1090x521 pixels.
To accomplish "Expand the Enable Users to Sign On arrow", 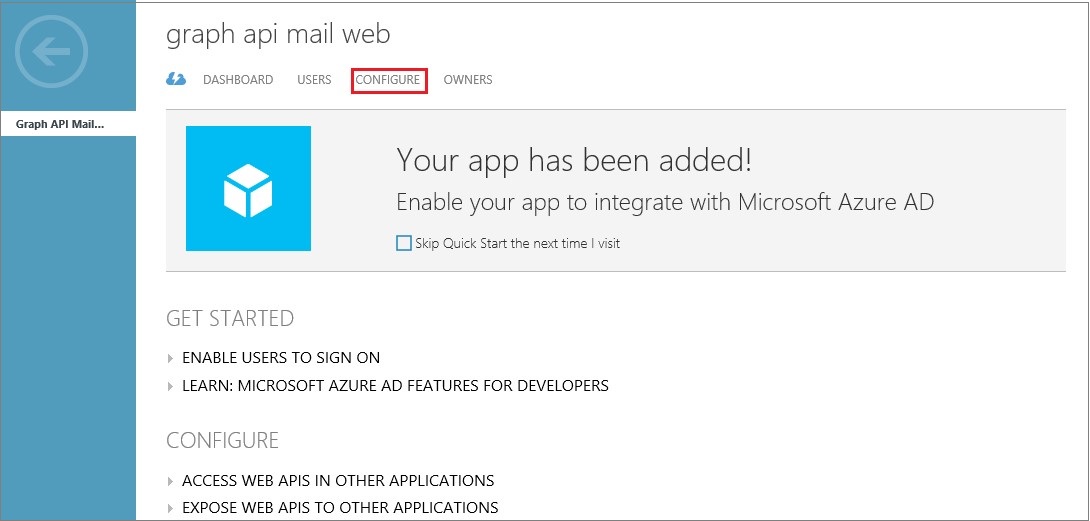I will pos(170,358).
